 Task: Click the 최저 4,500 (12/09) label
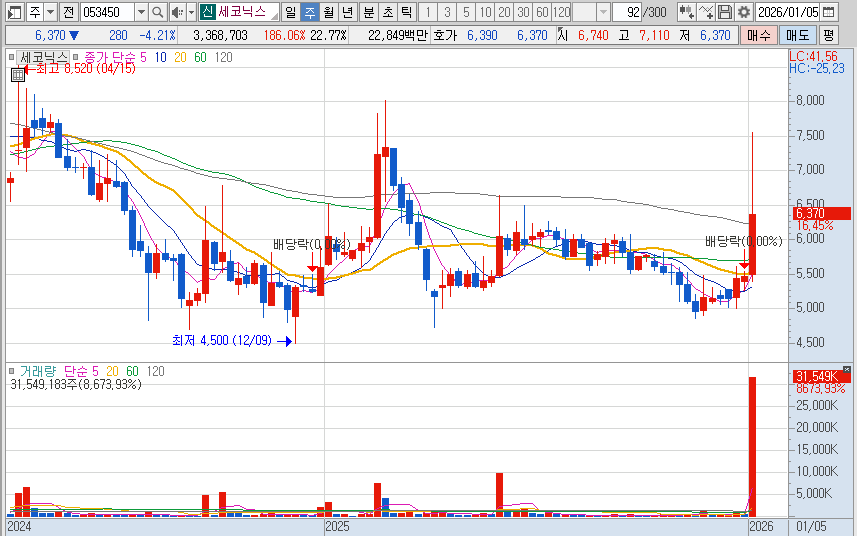221,340
